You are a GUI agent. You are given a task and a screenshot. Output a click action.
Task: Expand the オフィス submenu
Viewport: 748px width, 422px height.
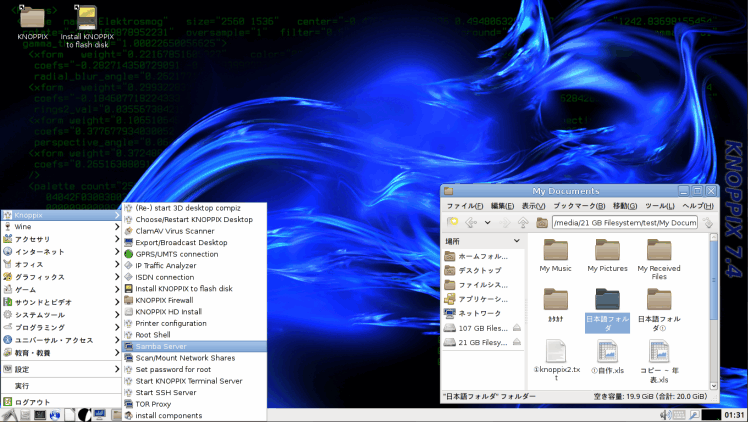(61, 264)
